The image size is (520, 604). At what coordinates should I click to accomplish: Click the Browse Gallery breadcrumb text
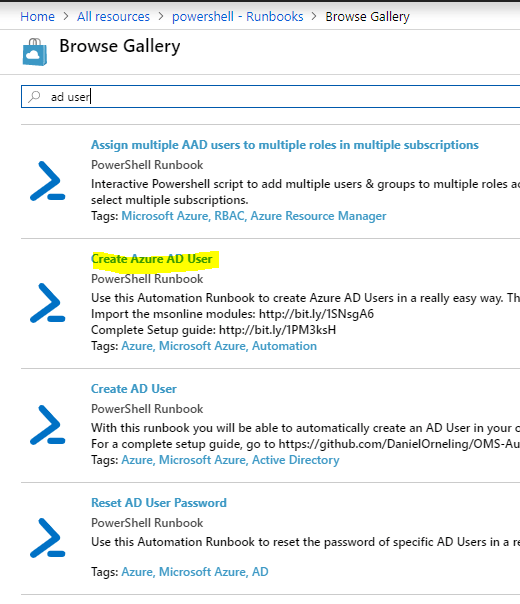point(367,17)
